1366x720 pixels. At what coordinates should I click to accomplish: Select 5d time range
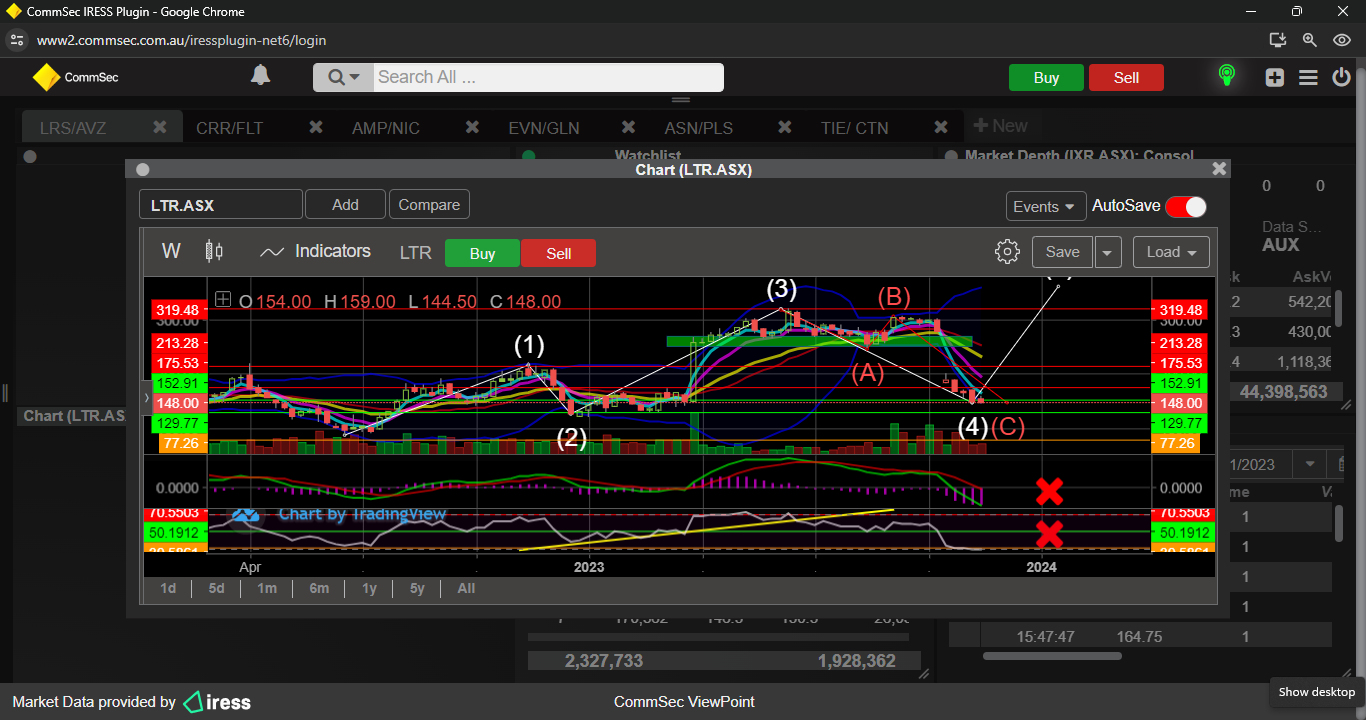coord(217,588)
